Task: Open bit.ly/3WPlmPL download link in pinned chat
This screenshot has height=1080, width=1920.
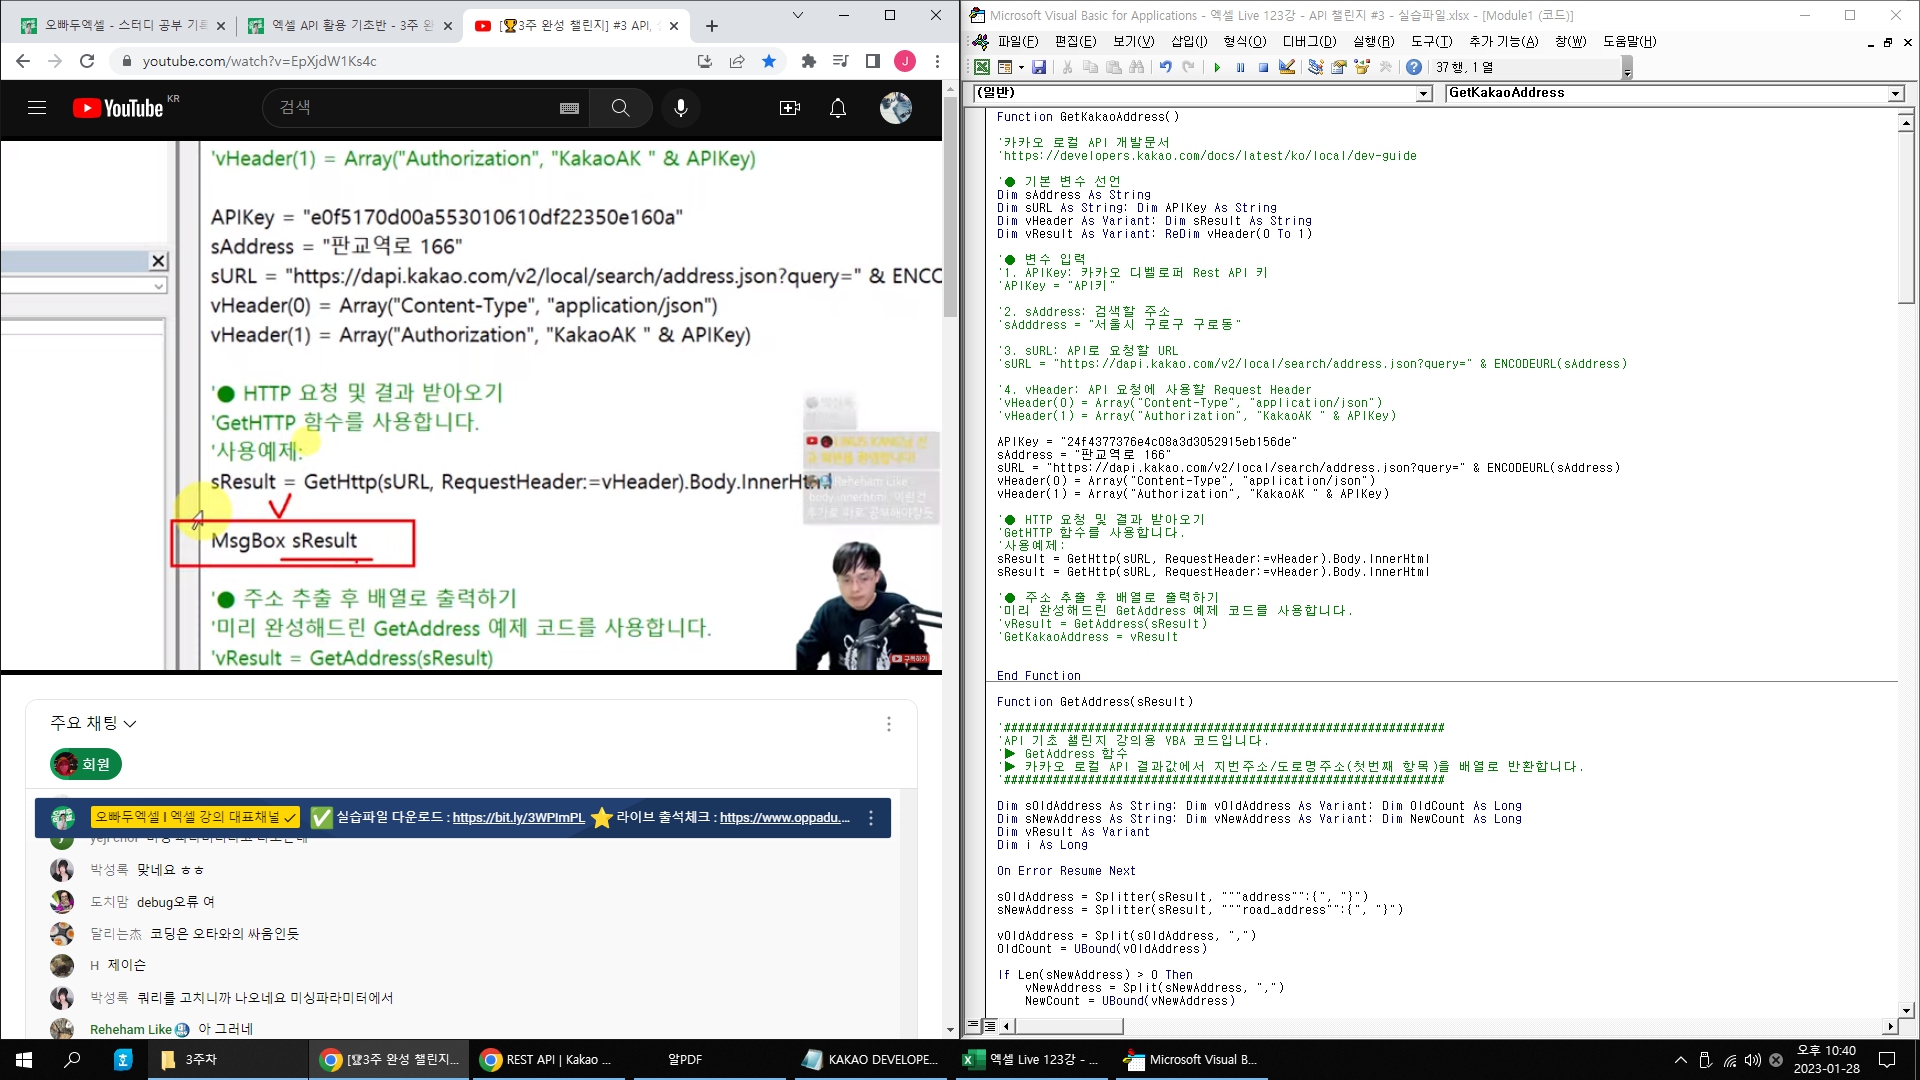Action: pos(518,818)
